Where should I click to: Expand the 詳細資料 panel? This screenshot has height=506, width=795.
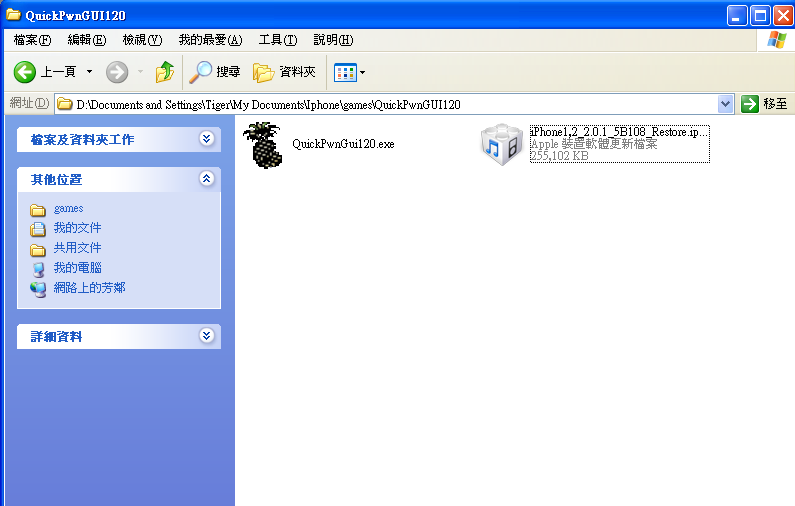(x=206, y=335)
